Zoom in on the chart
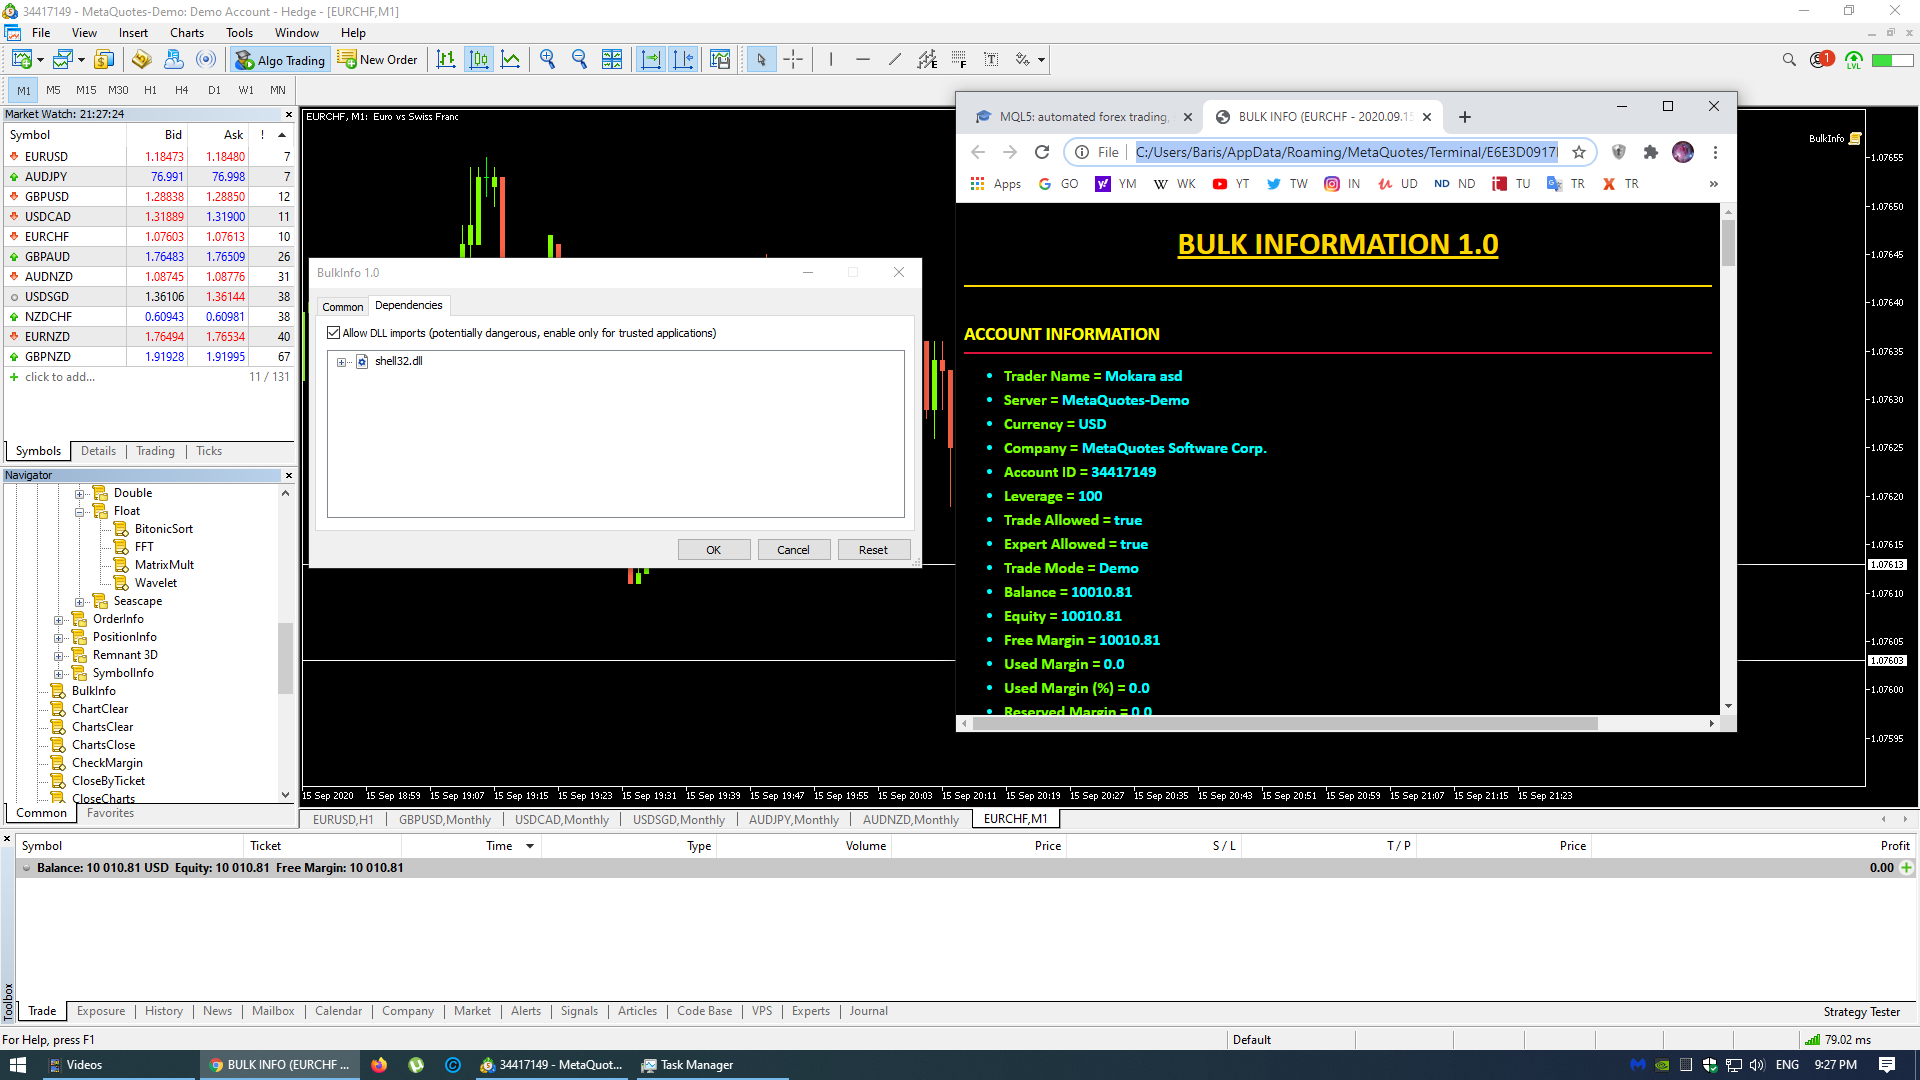 click(x=547, y=59)
